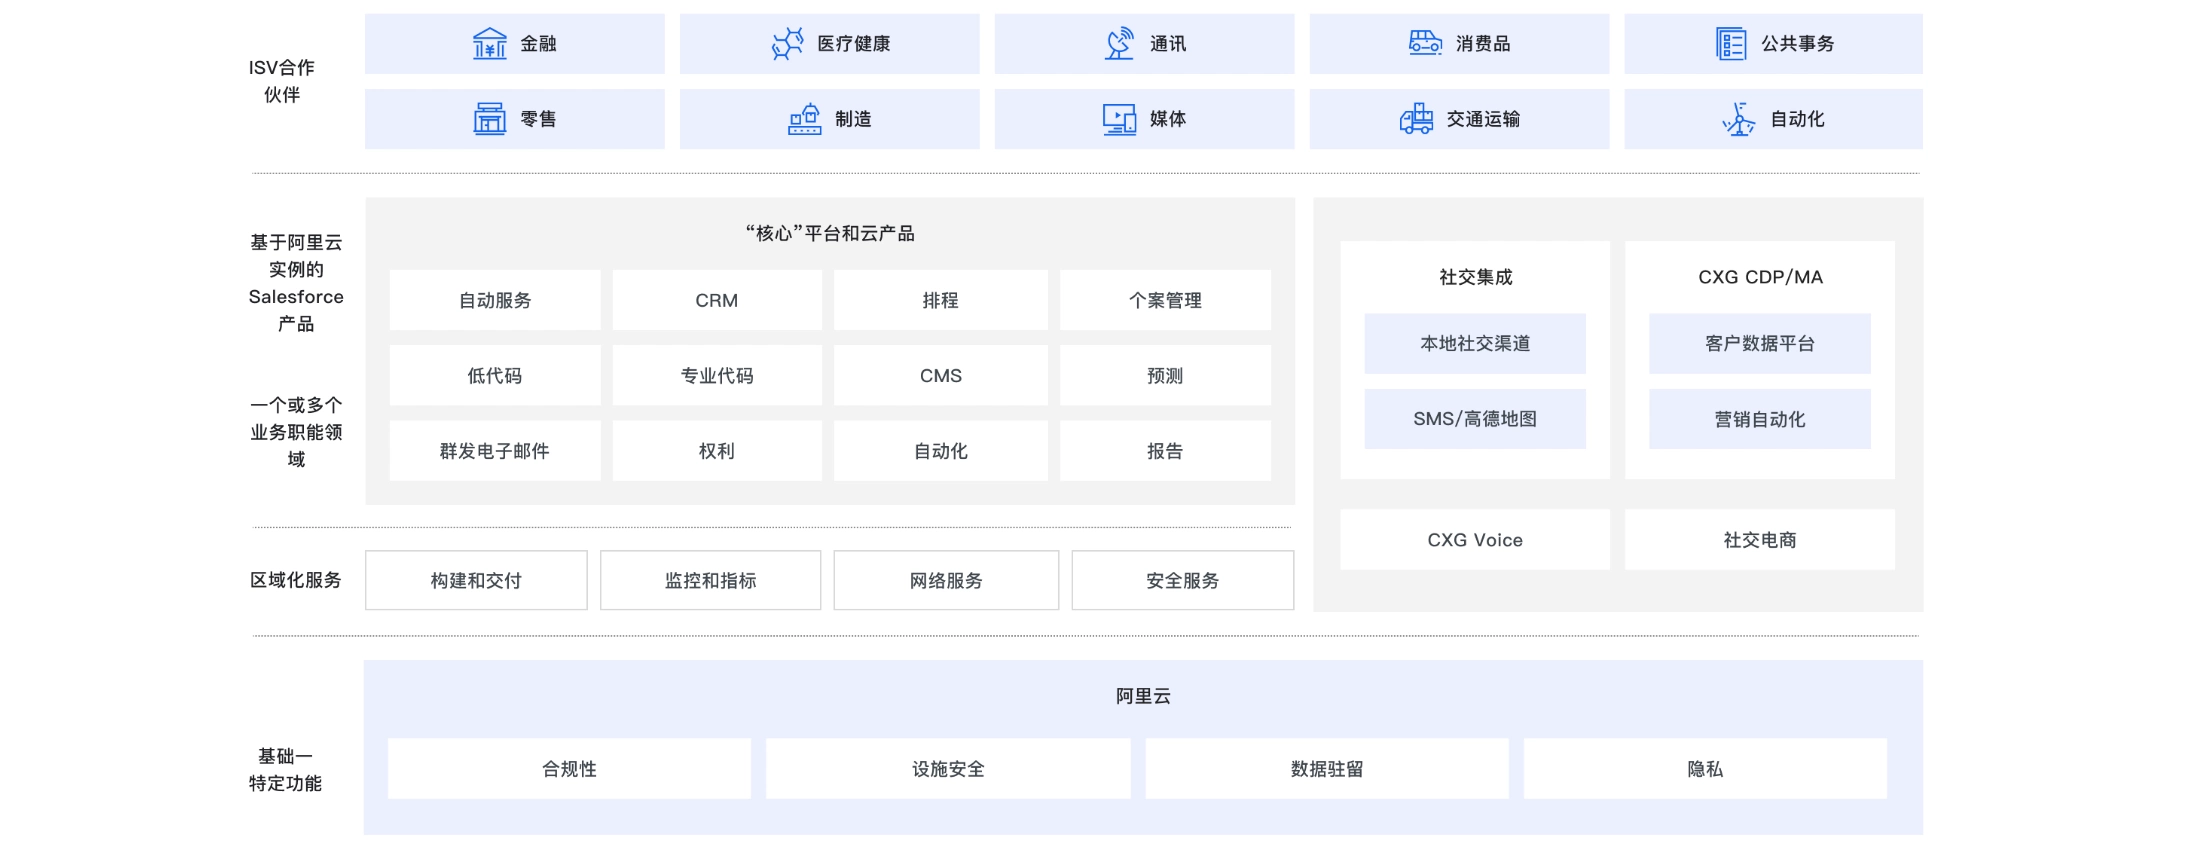Select the CRM product box
Viewport: 2200px width, 850px height.
pos(717,300)
